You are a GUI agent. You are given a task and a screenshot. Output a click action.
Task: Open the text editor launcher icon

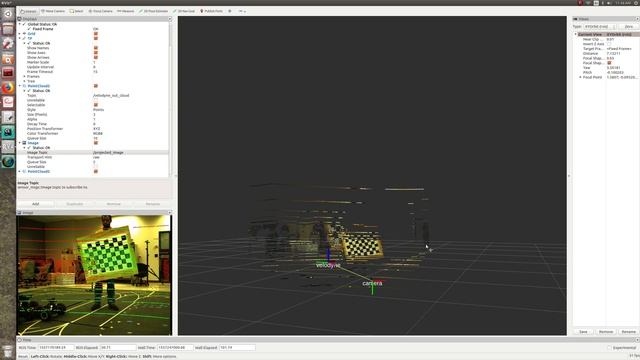point(8,117)
